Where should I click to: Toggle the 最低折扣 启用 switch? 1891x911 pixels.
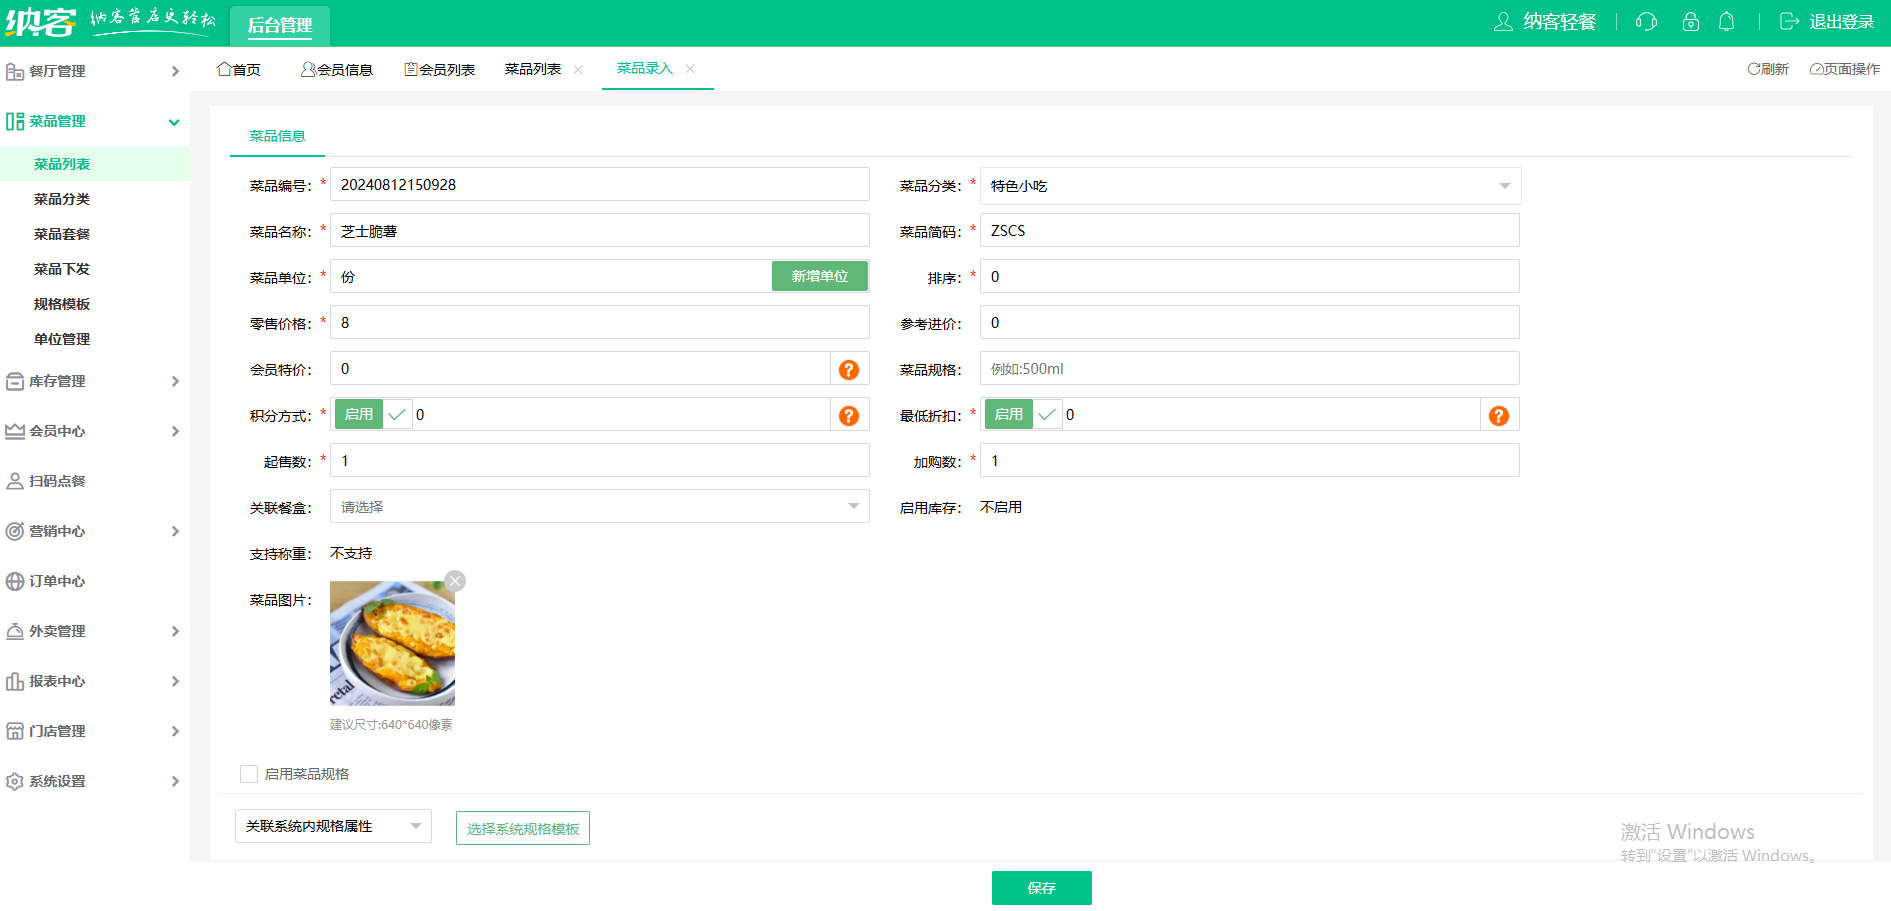[1022, 414]
